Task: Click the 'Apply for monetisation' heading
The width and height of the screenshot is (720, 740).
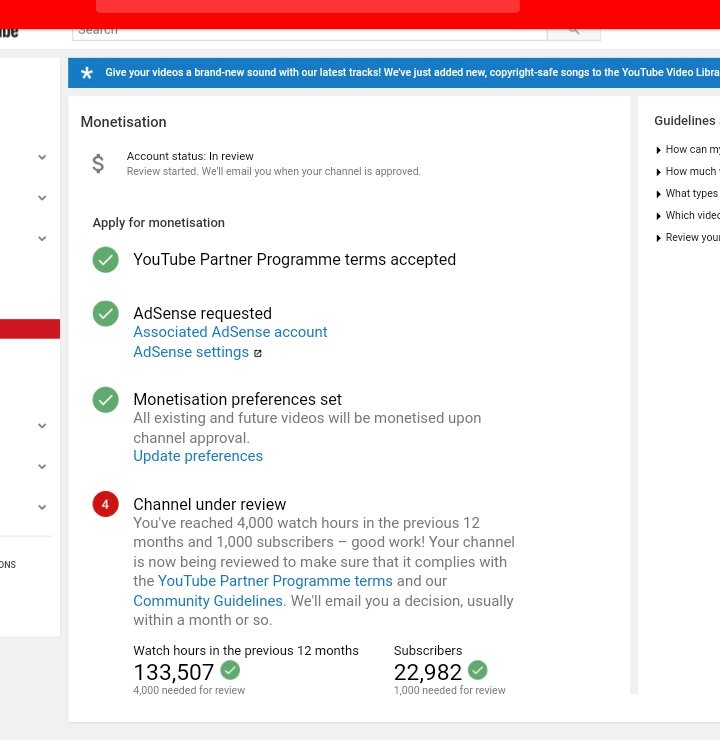Action: [x=159, y=223]
